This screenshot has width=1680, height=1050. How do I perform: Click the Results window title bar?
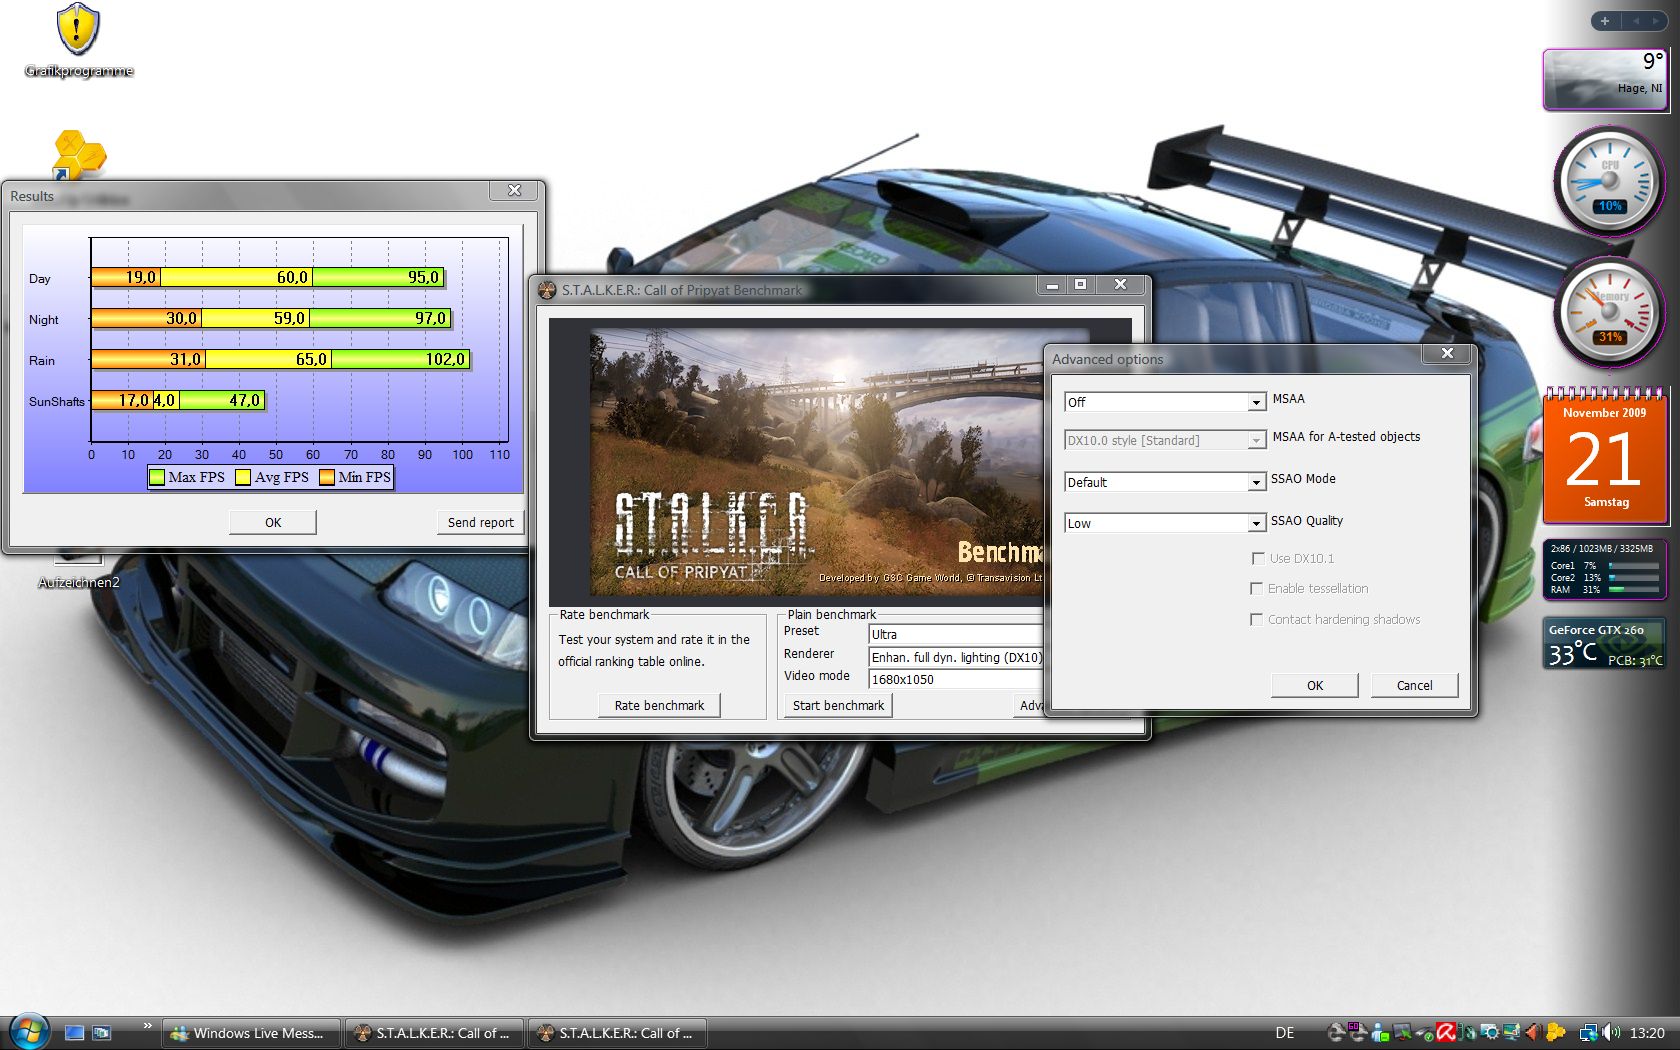250,195
